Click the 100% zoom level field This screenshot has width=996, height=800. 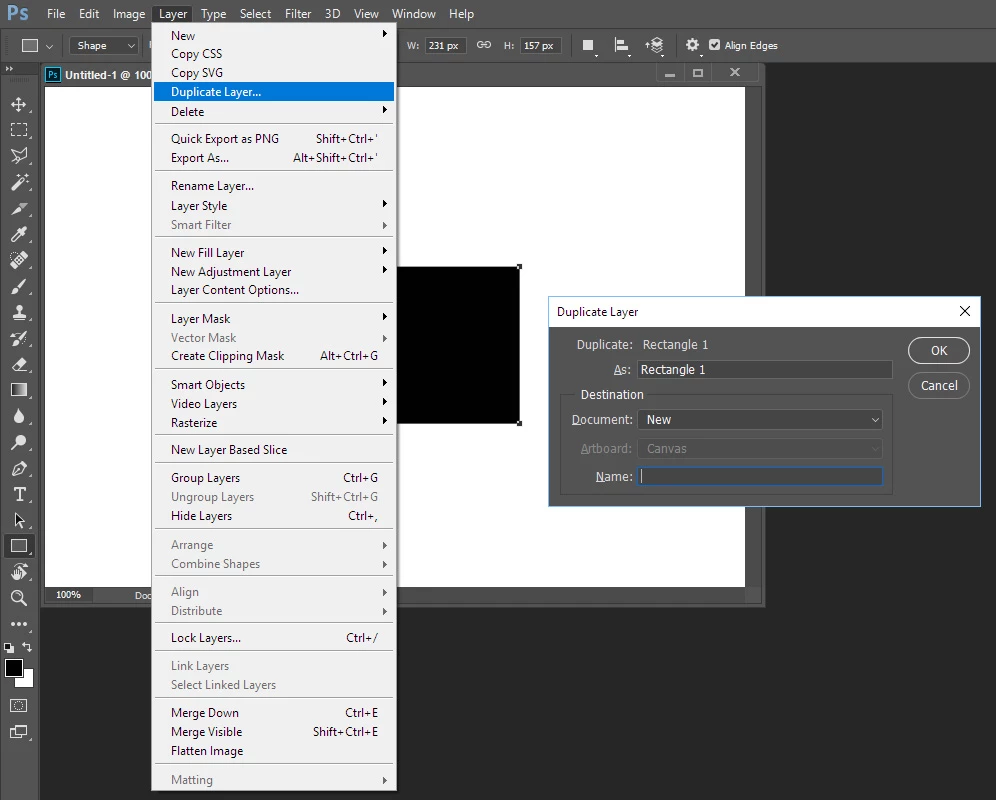click(x=68, y=595)
